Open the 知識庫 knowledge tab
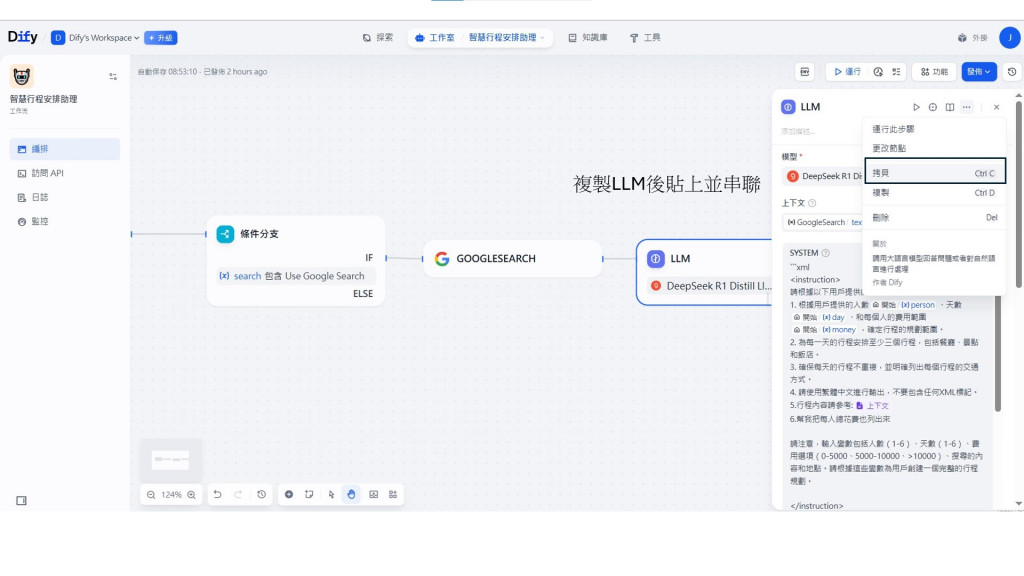This screenshot has width=1024, height=576. 588,38
